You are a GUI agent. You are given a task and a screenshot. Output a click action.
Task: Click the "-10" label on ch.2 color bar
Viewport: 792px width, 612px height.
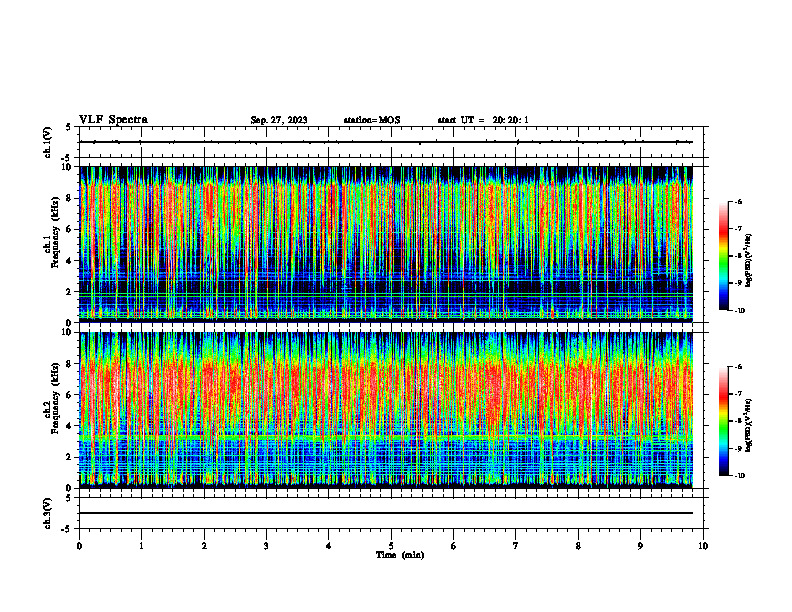(x=739, y=476)
